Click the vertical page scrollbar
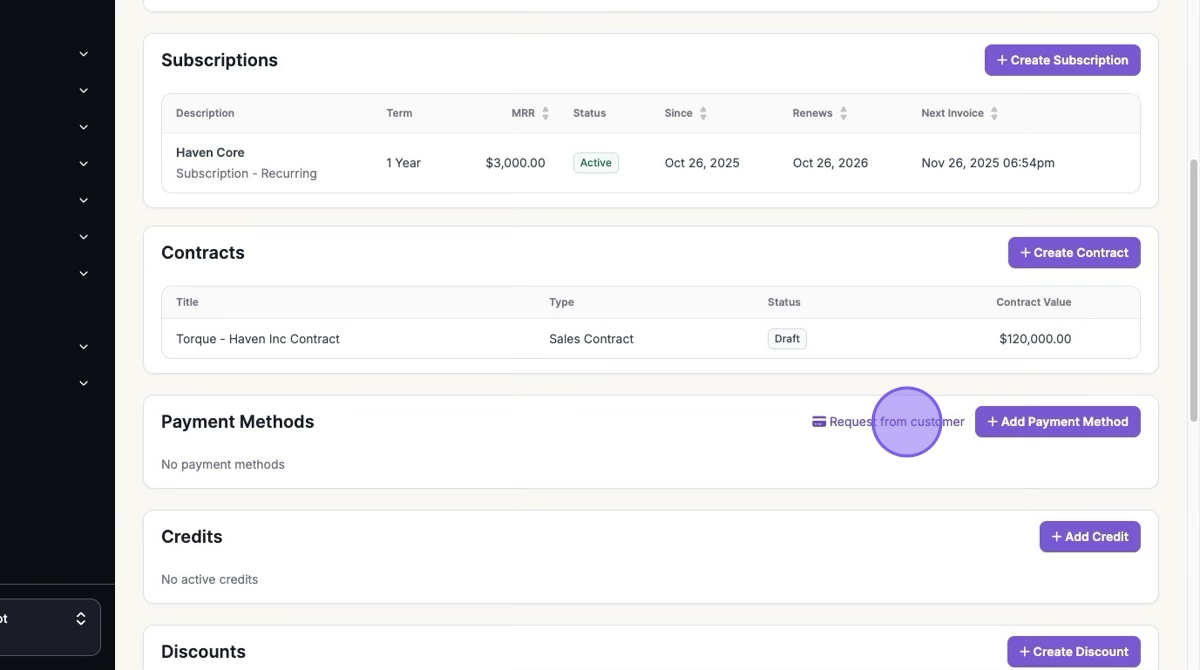 pyautogui.click(x=1193, y=290)
